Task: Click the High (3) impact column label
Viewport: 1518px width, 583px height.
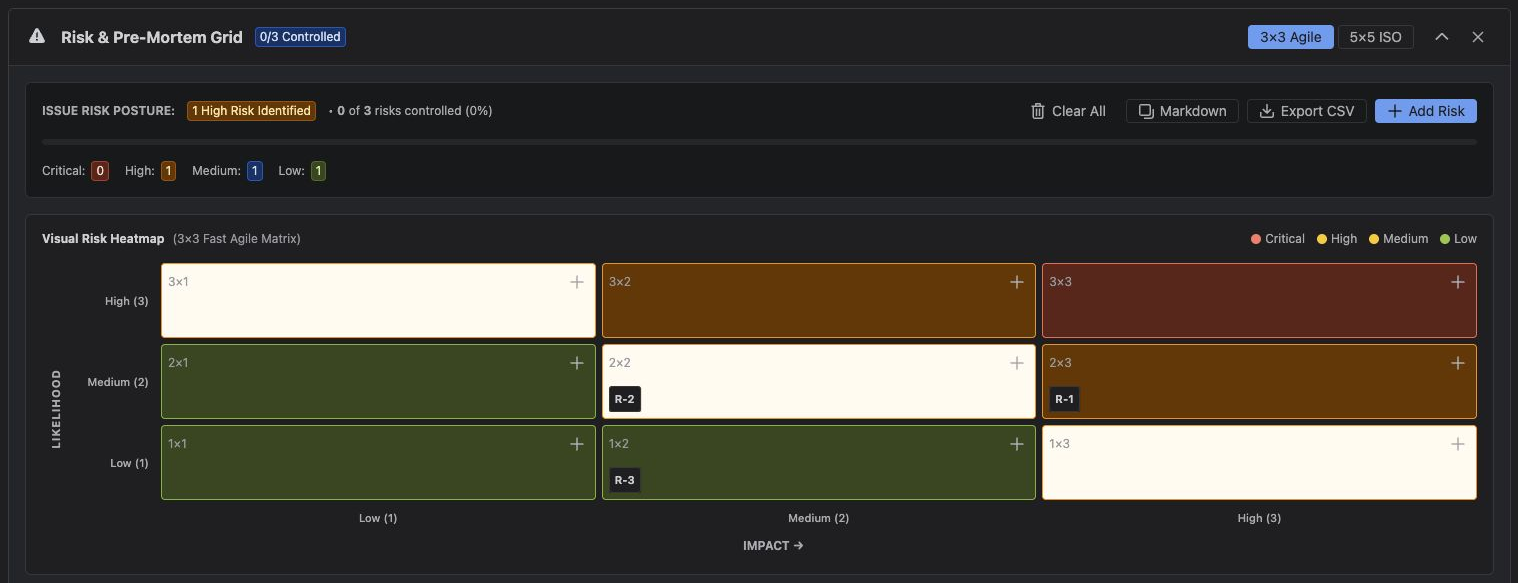Action: pos(1259,518)
